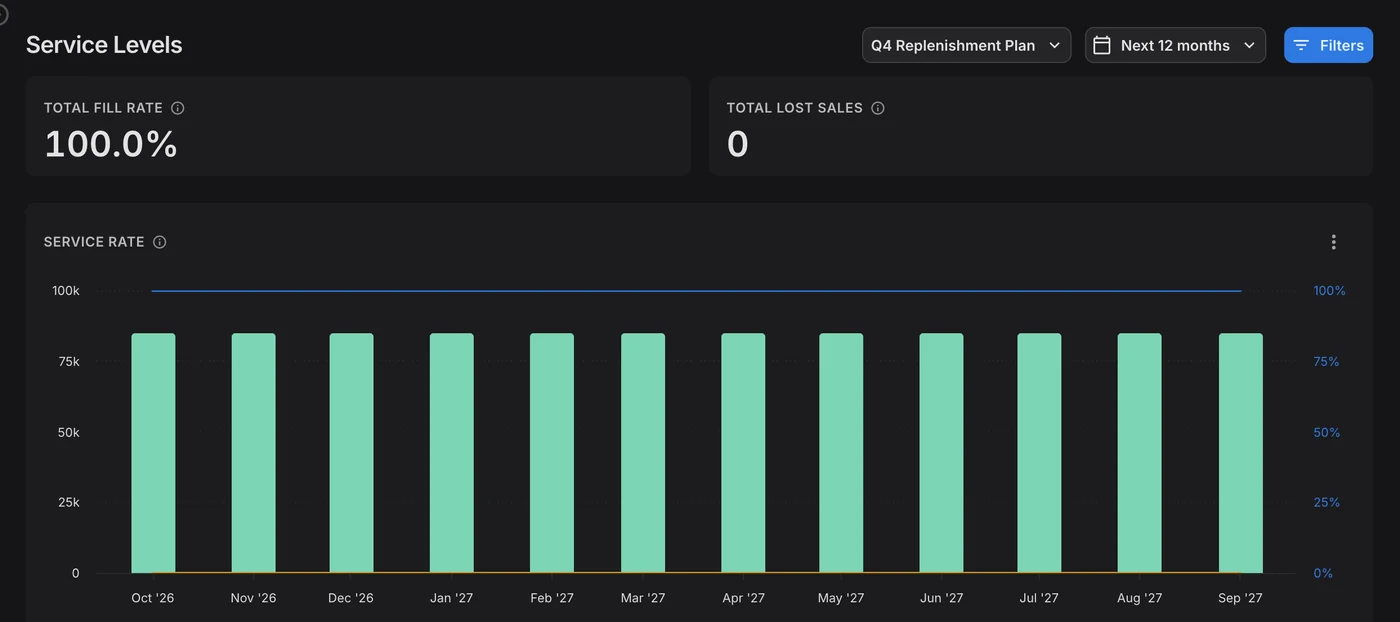Click the 100k left axis label
Image resolution: width=1400 pixels, height=622 pixels.
(x=66, y=291)
